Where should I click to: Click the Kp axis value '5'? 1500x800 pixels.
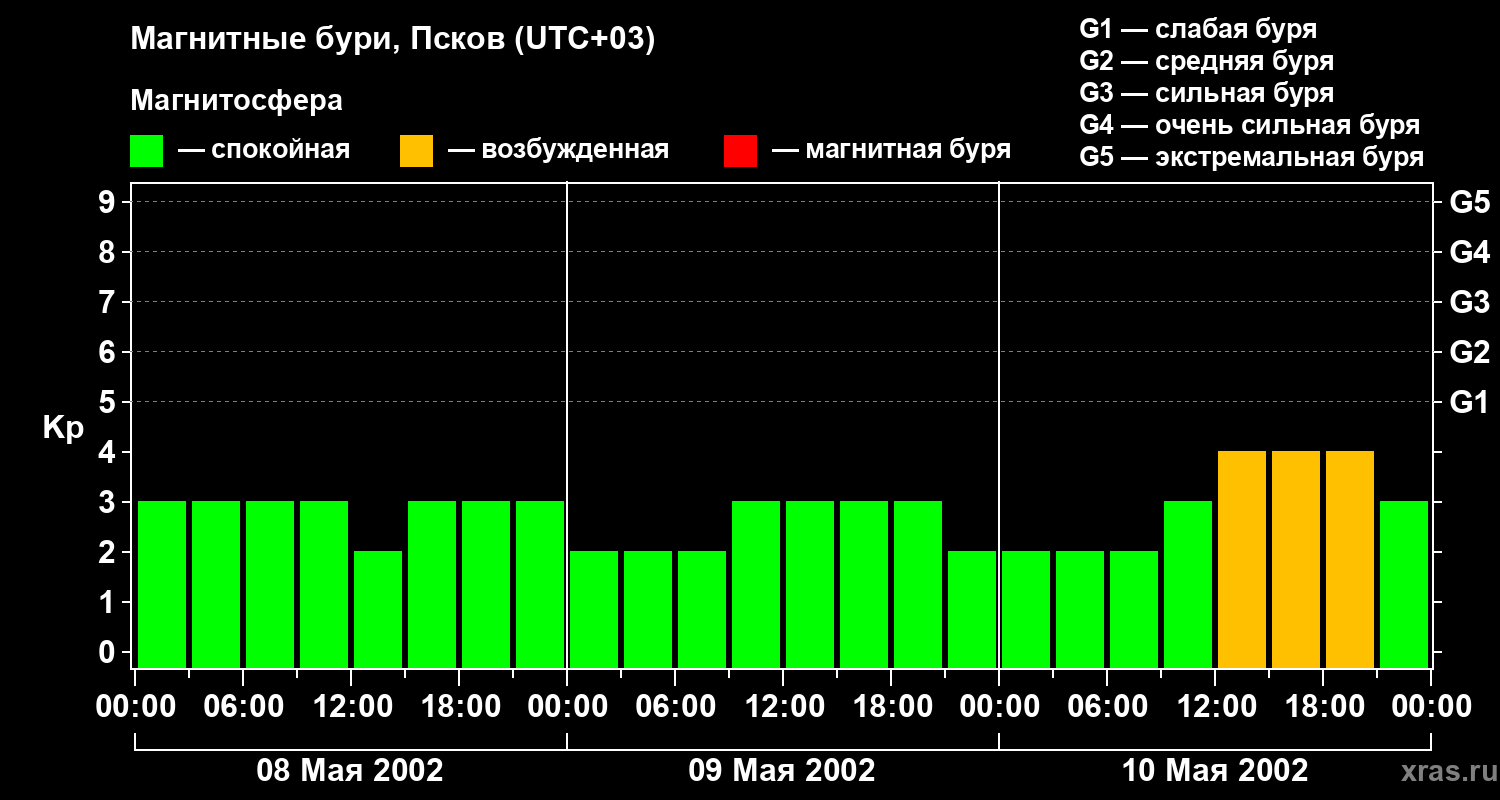(109, 402)
